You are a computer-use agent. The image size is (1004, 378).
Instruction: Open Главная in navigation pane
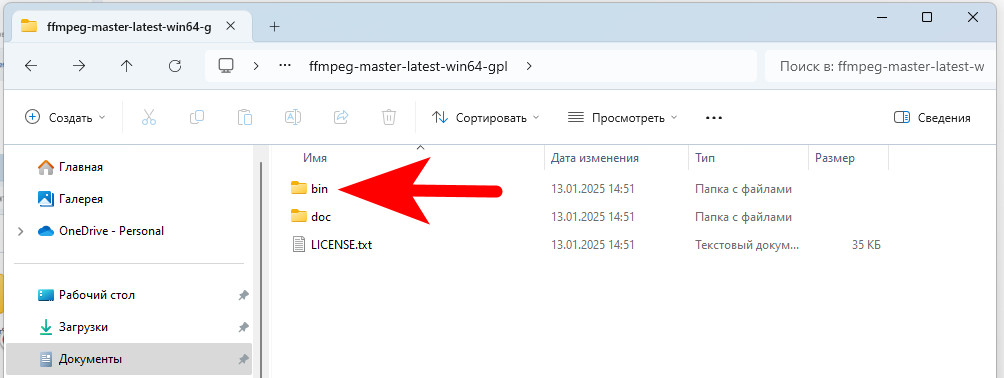click(81, 167)
